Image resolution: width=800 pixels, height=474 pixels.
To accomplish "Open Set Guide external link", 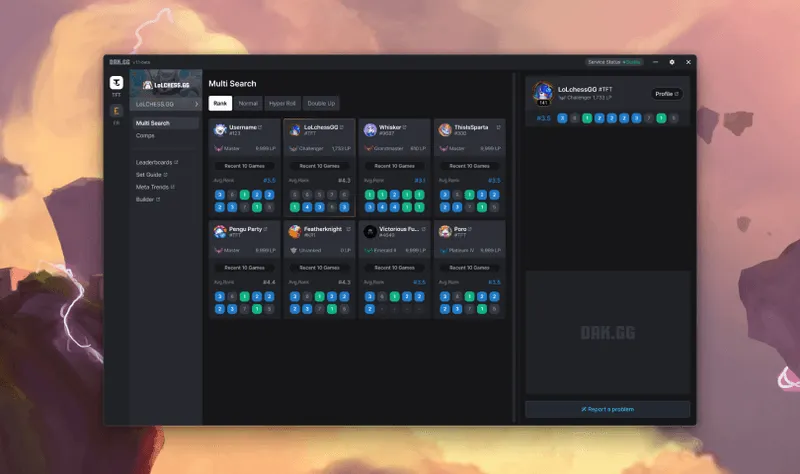I will point(152,174).
